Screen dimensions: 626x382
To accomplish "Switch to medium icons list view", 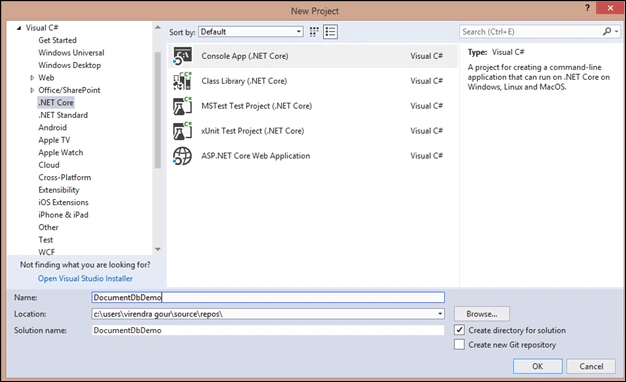I will tap(331, 32).
